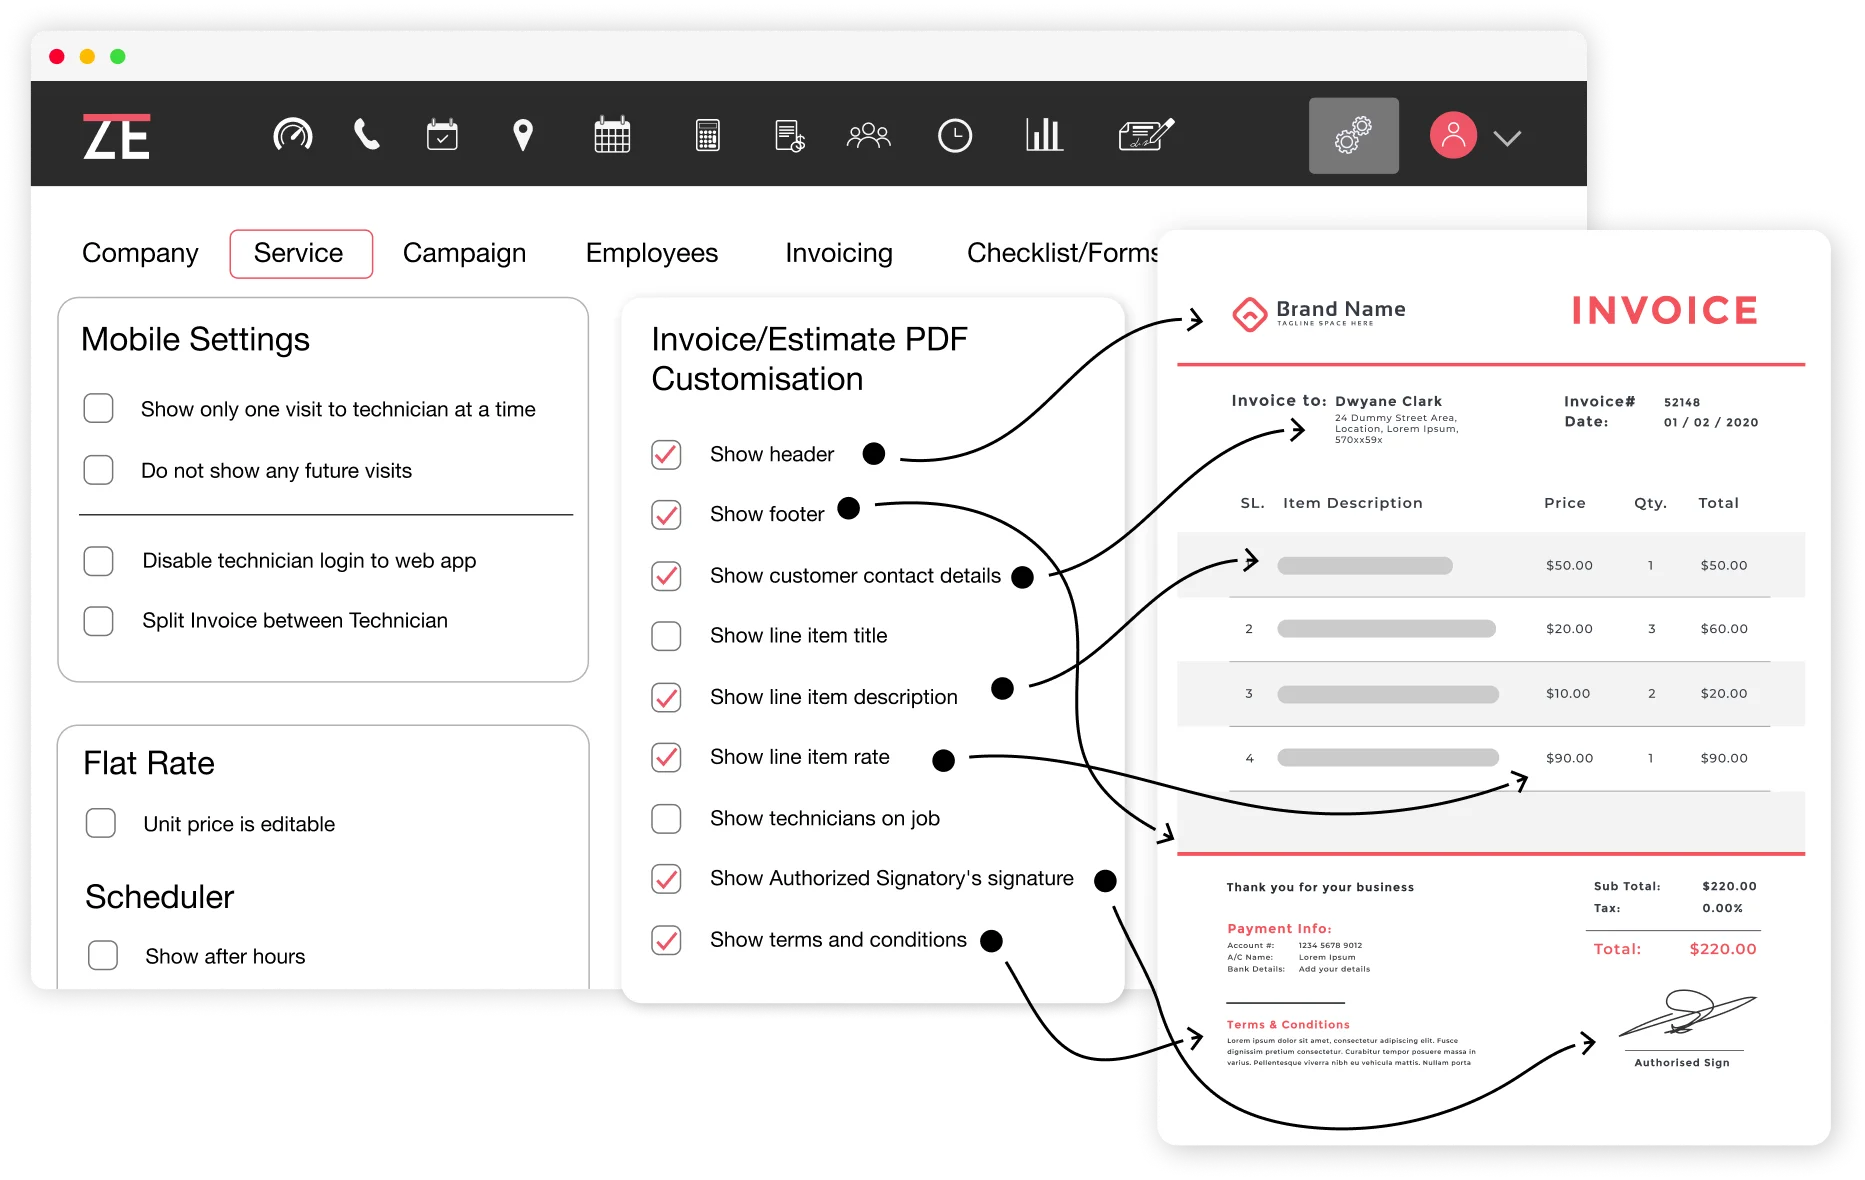Open the phone calls icon

(x=367, y=134)
